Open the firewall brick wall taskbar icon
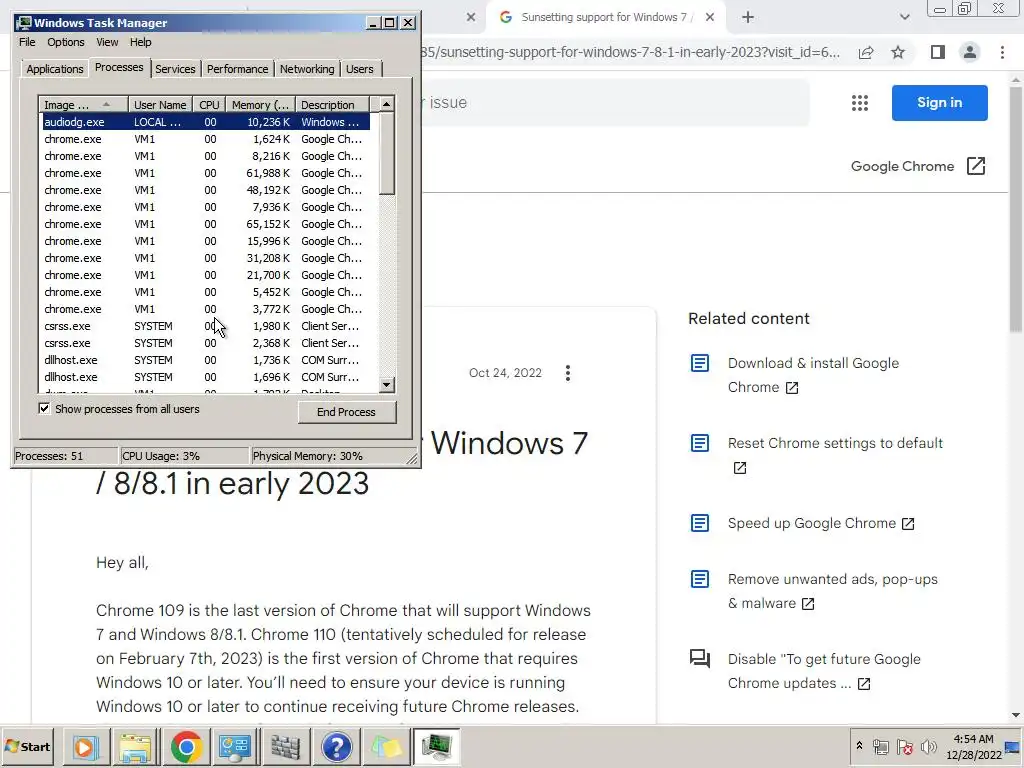The image size is (1024, 768). click(x=285, y=746)
